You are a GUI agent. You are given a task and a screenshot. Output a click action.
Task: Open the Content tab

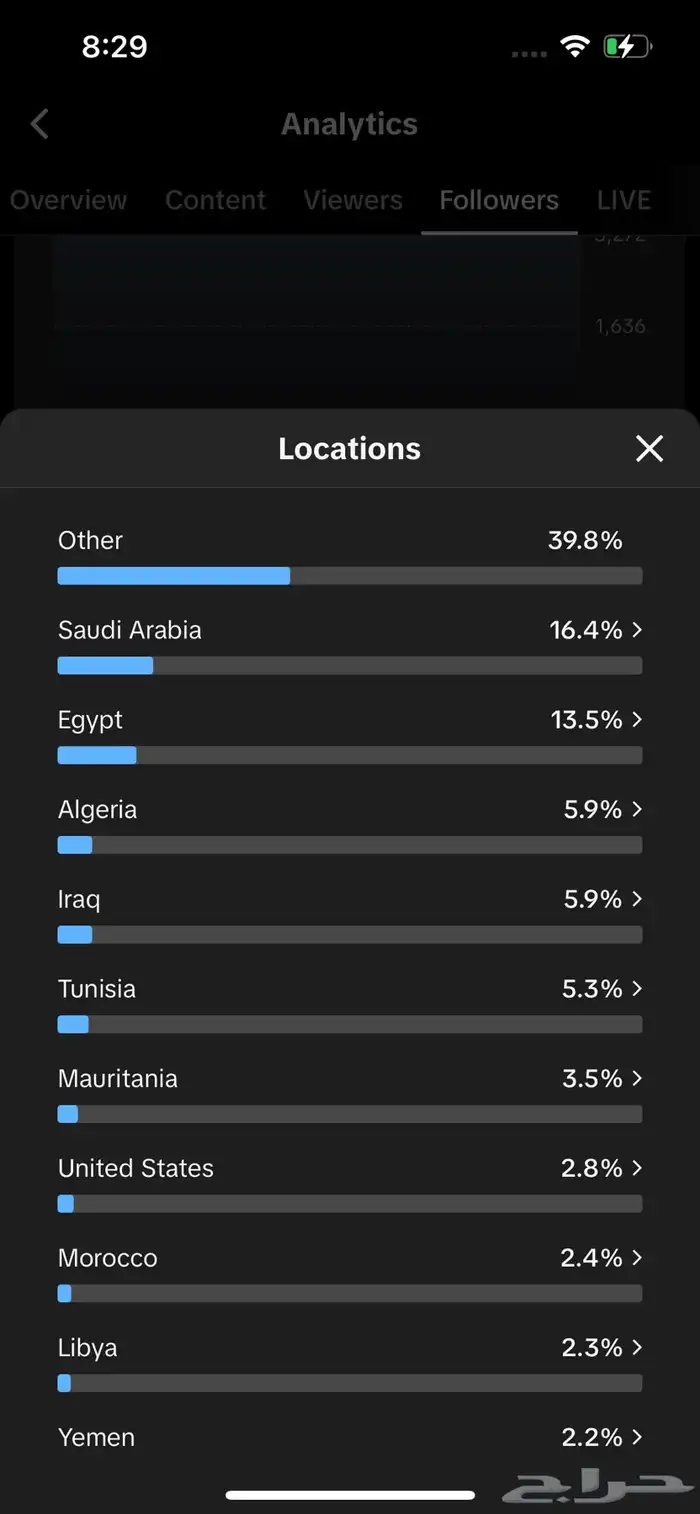click(x=215, y=200)
